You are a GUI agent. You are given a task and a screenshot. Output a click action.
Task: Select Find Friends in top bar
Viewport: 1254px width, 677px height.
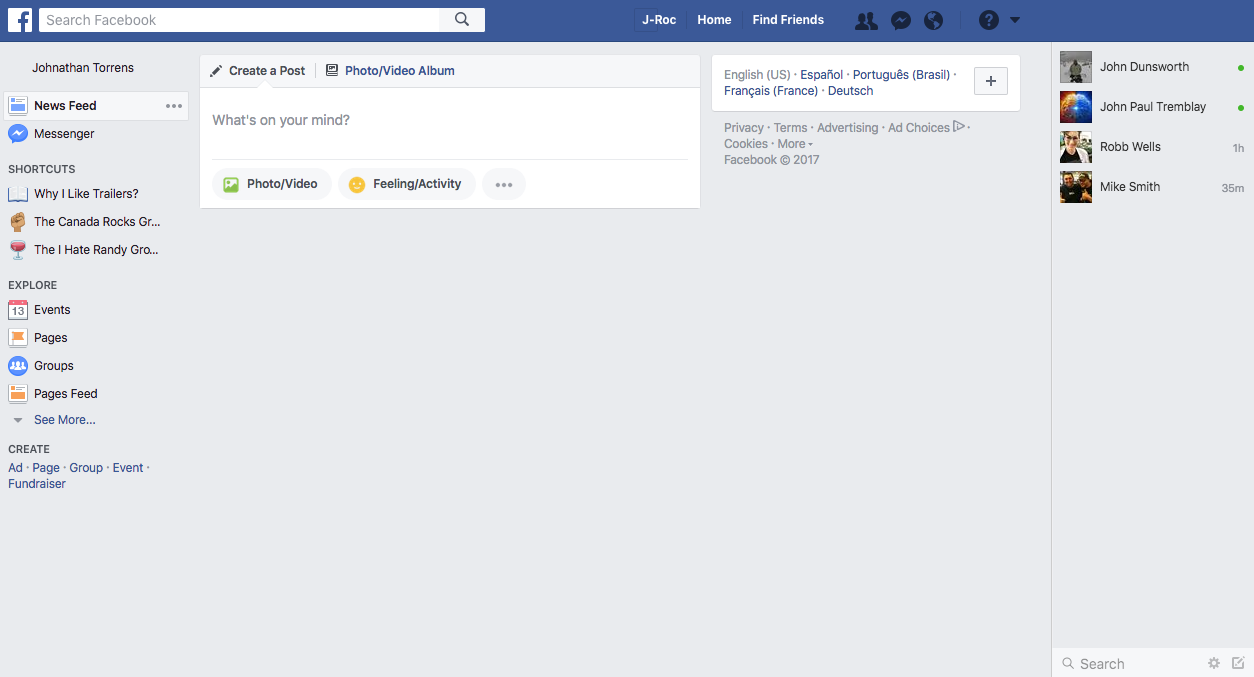(788, 20)
